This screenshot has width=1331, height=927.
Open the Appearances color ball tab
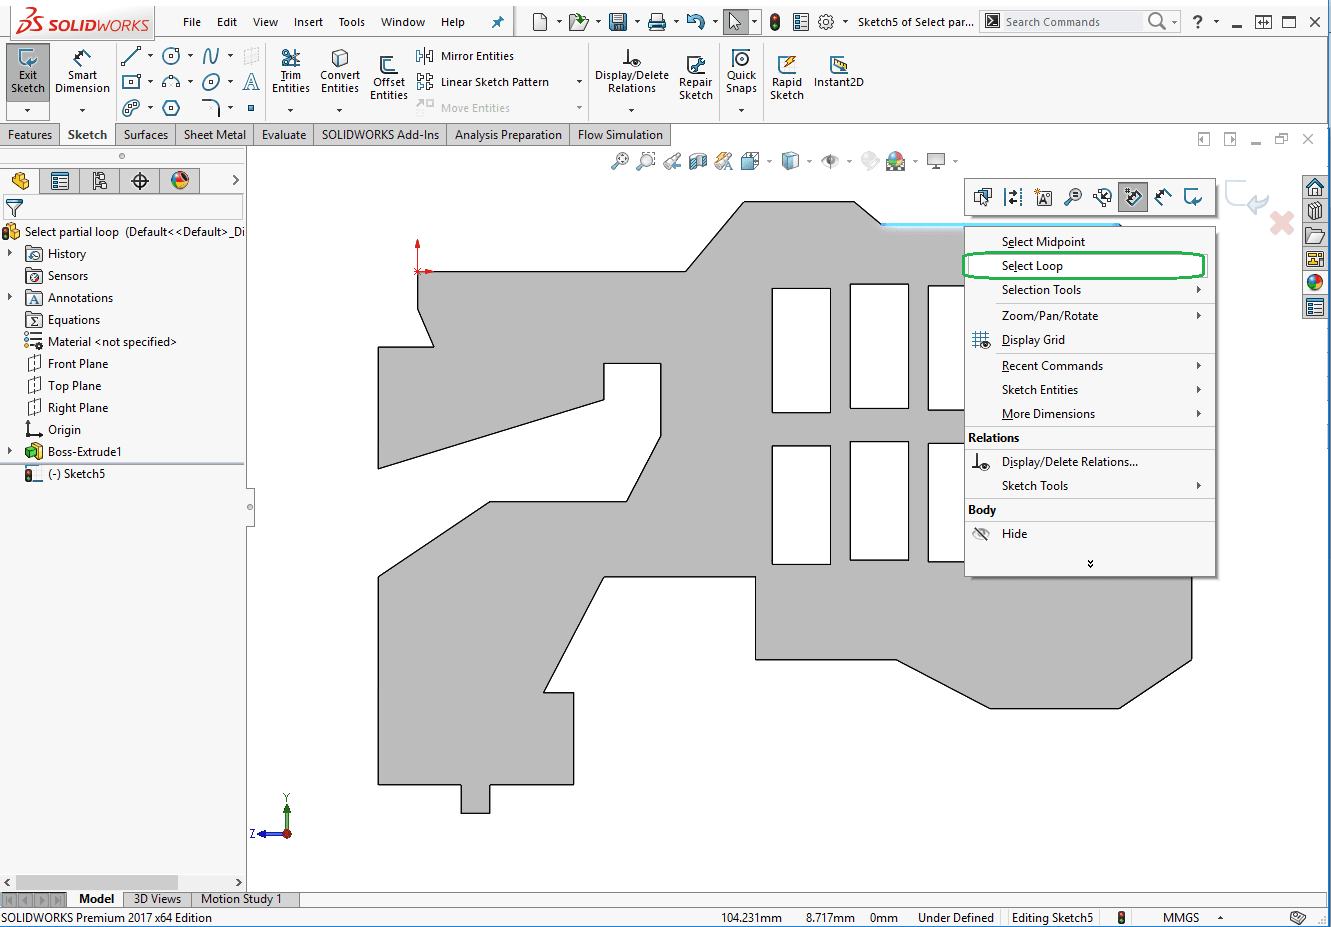click(x=180, y=181)
